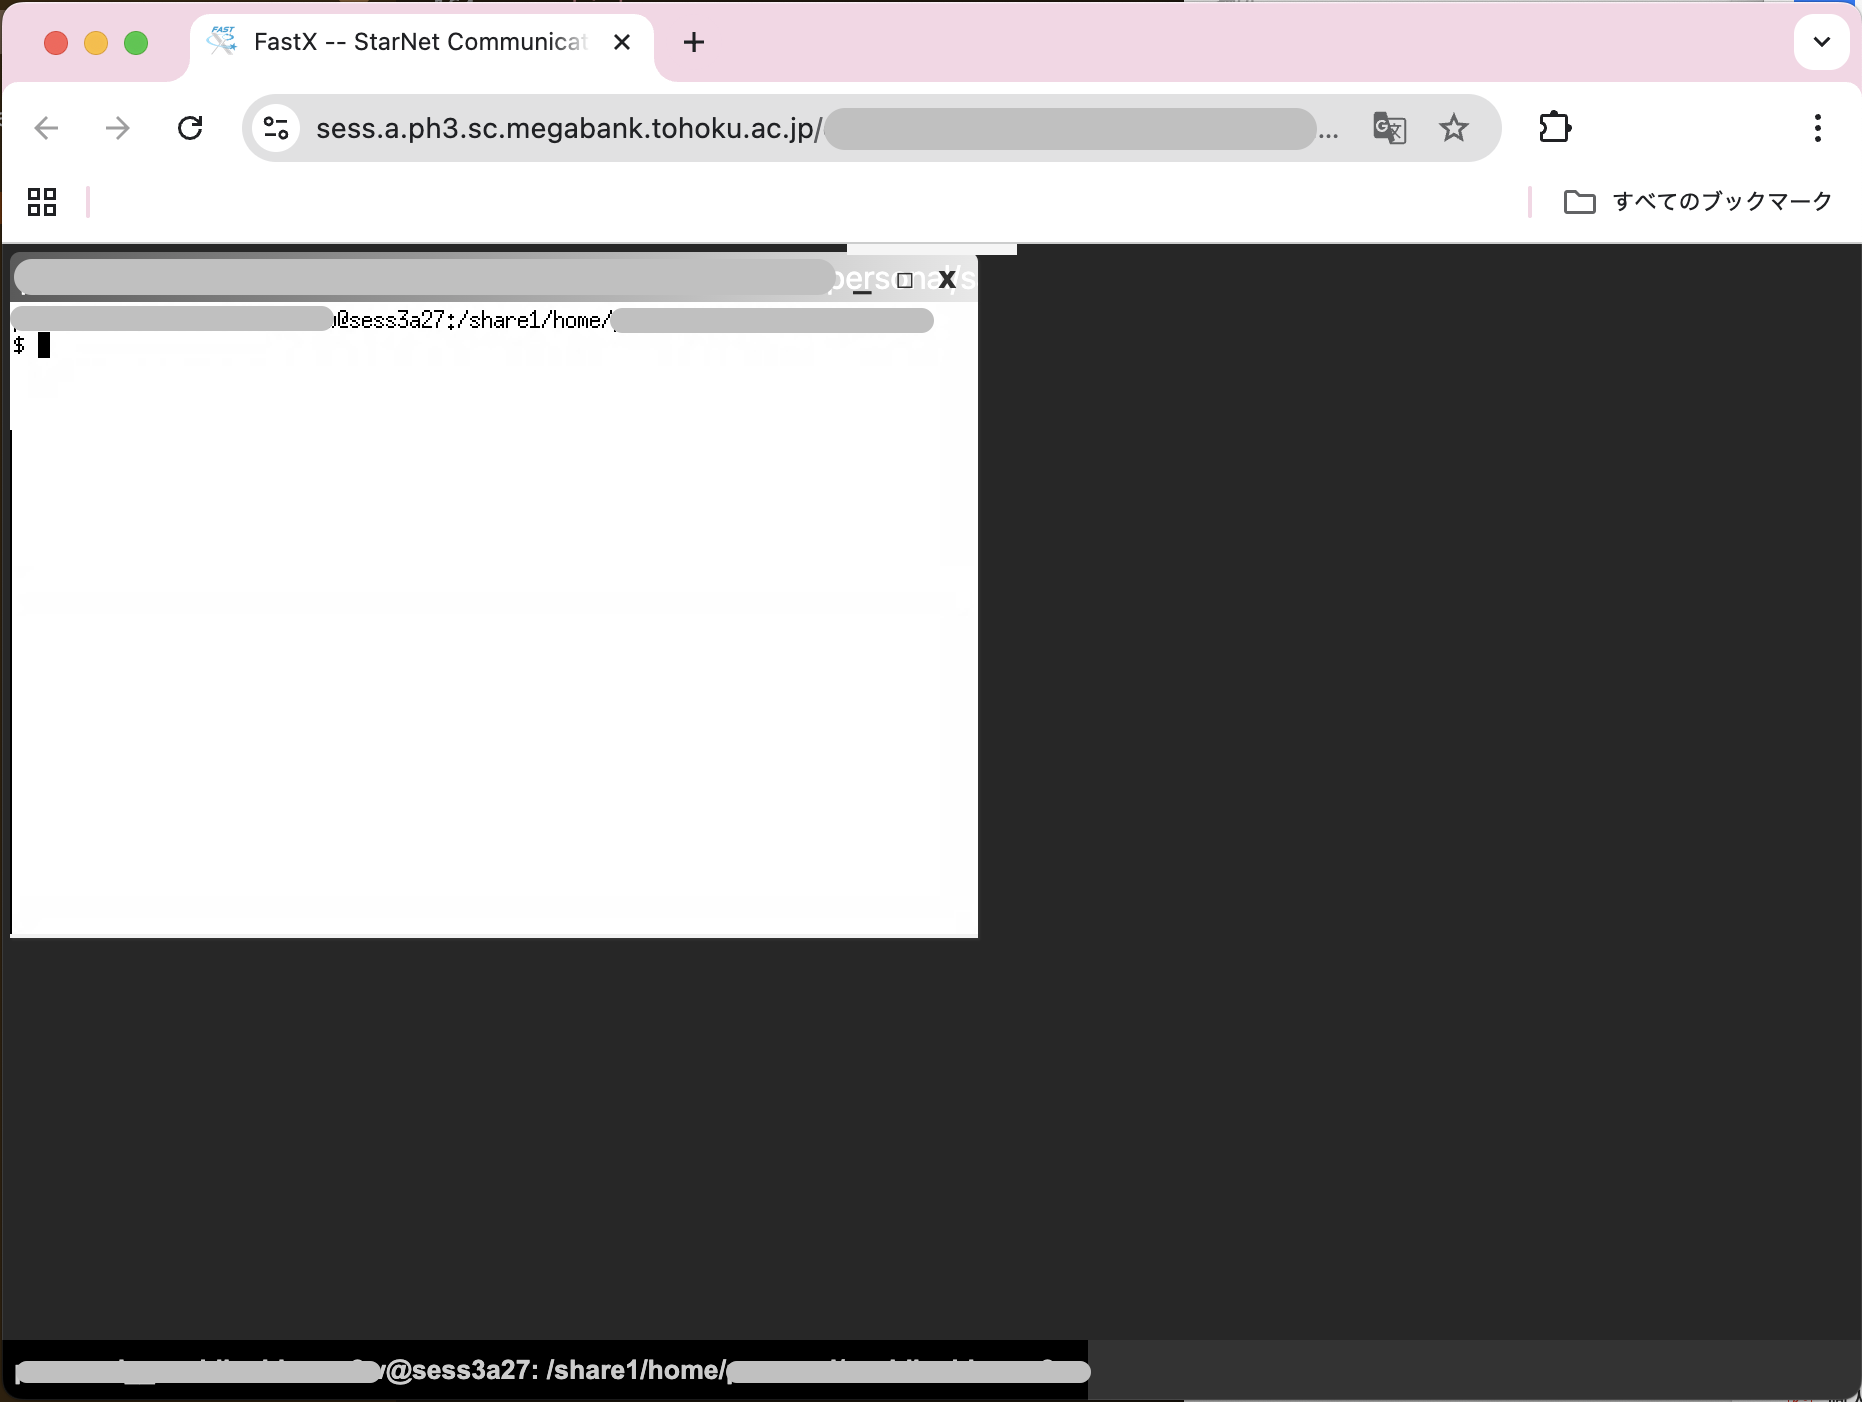Expand the tab search chevron
This screenshot has height=1402, width=1862.
coord(1821,42)
